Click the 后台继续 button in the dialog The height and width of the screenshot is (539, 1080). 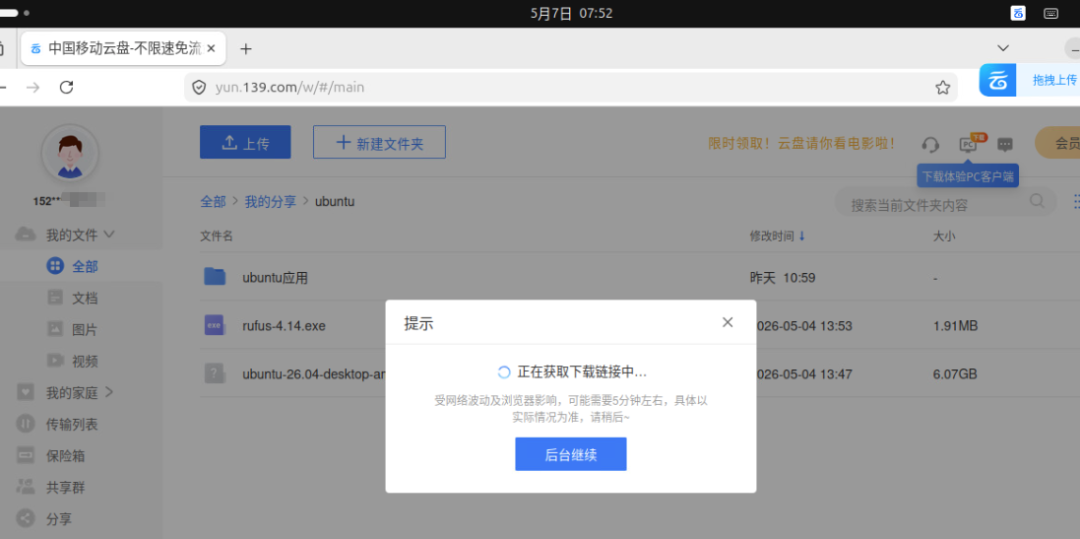tap(570, 454)
